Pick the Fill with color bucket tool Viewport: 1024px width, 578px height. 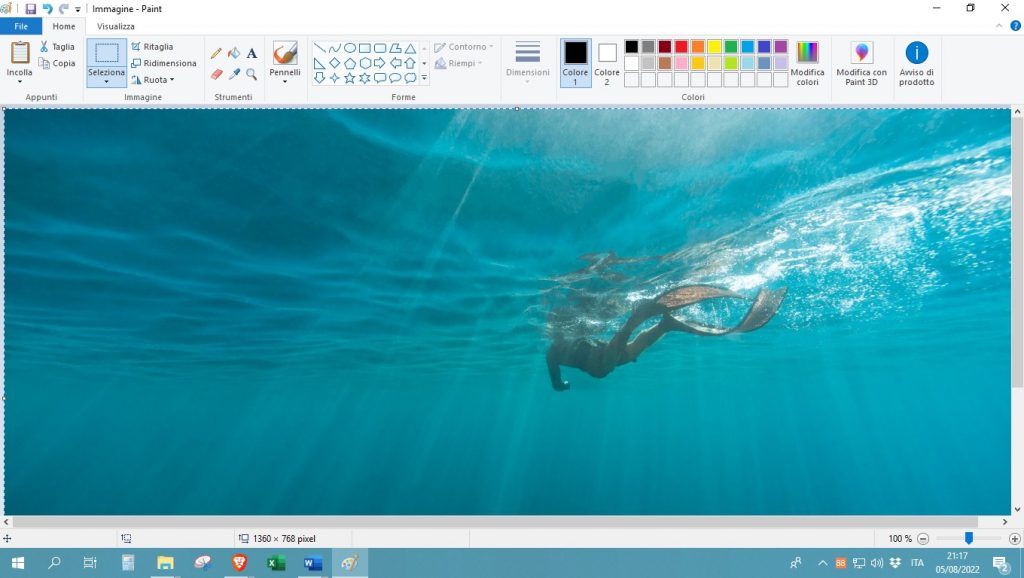[x=234, y=53]
